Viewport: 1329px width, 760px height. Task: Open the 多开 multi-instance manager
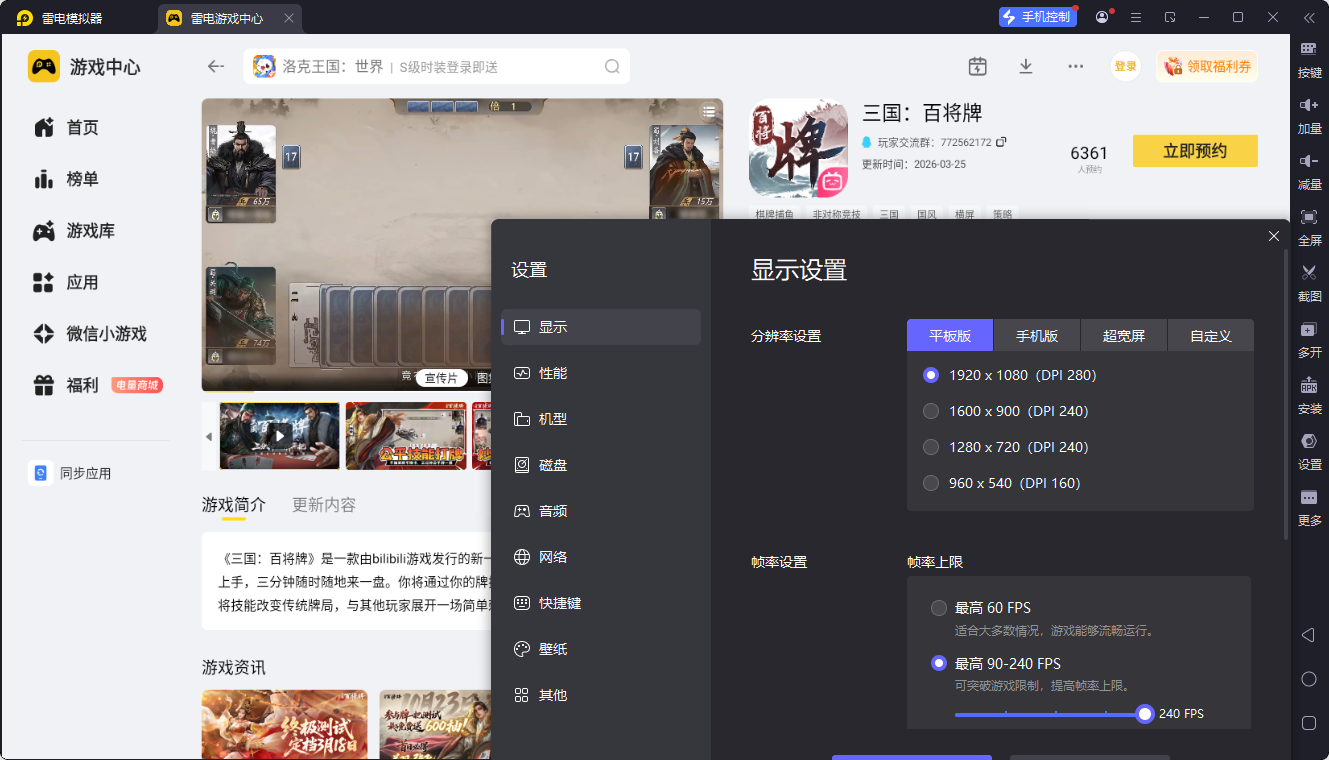click(1309, 339)
